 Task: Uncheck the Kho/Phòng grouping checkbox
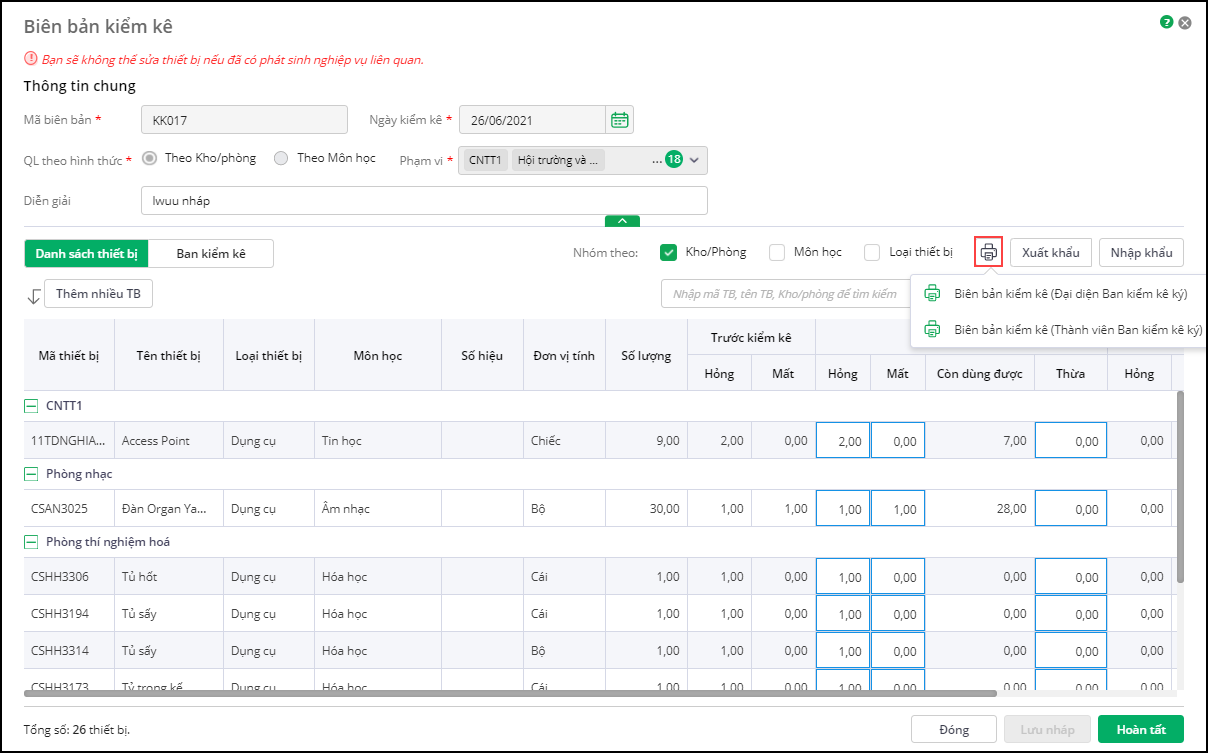(669, 252)
